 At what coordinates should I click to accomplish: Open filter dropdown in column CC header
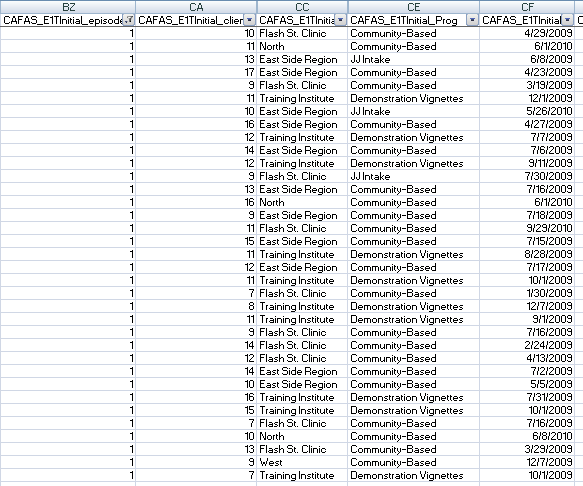[341, 20]
